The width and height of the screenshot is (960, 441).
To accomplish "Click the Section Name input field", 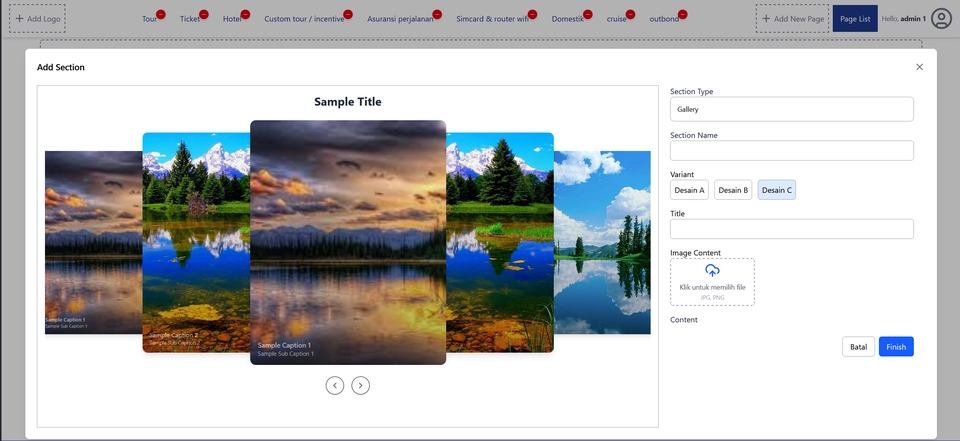I will pos(791,151).
